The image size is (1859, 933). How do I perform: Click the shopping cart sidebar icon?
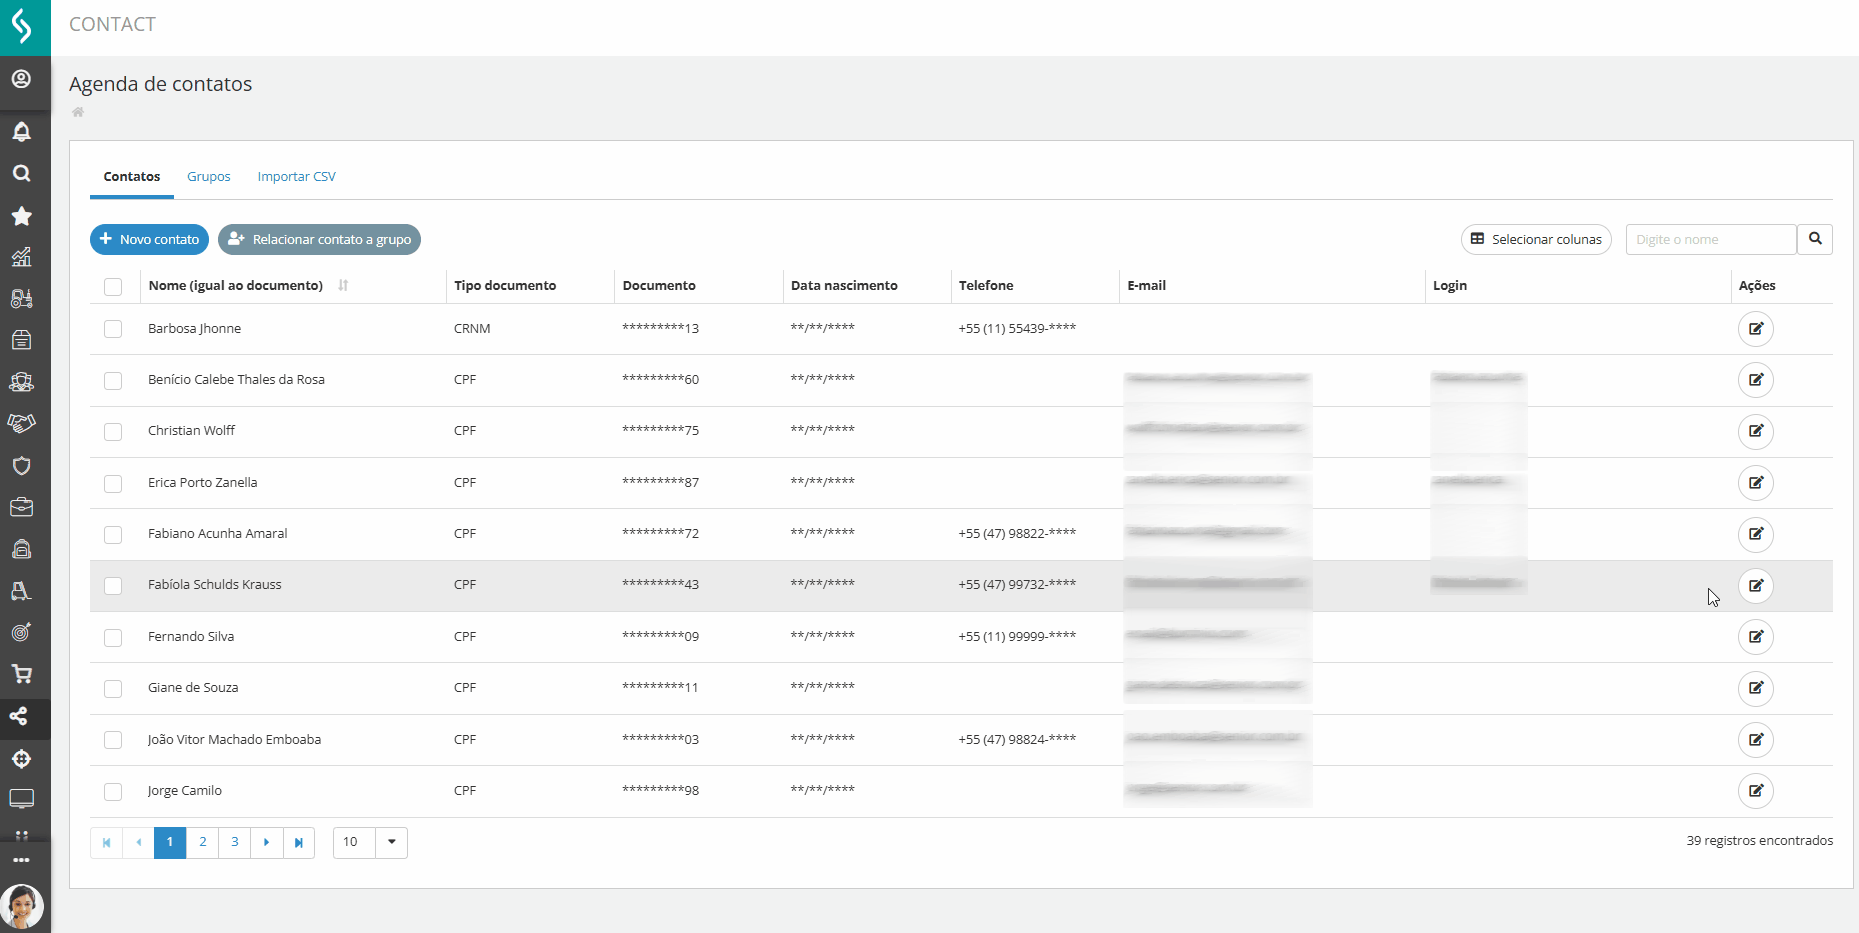(21, 674)
